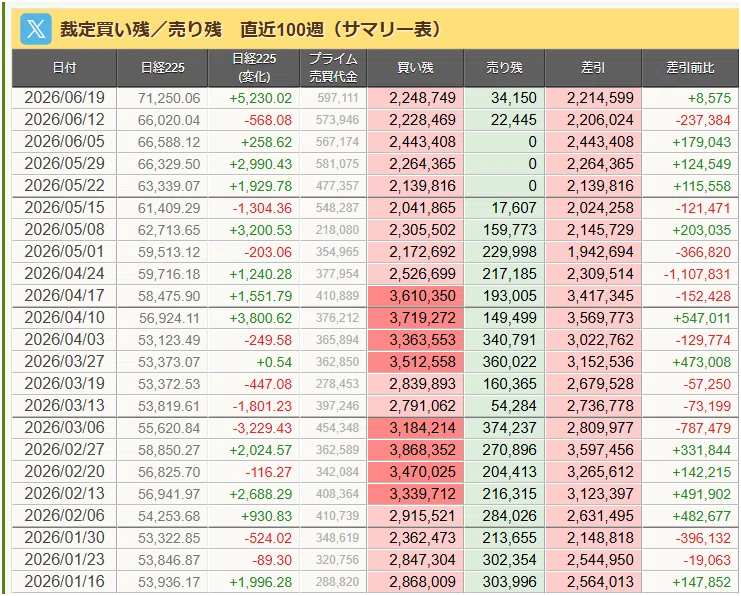Click sell balance 303,996
The width and height of the screenshot is (741, 596).
coord(509,582)
